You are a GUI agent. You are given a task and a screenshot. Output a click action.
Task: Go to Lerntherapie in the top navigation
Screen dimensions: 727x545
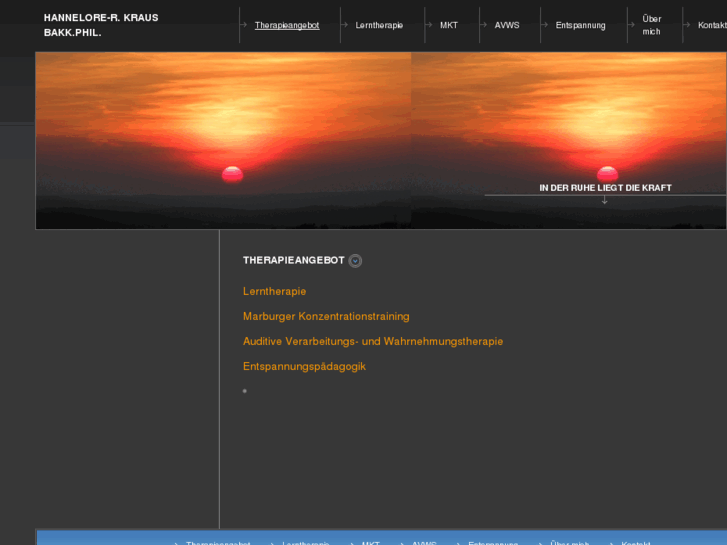coord(379,25)
